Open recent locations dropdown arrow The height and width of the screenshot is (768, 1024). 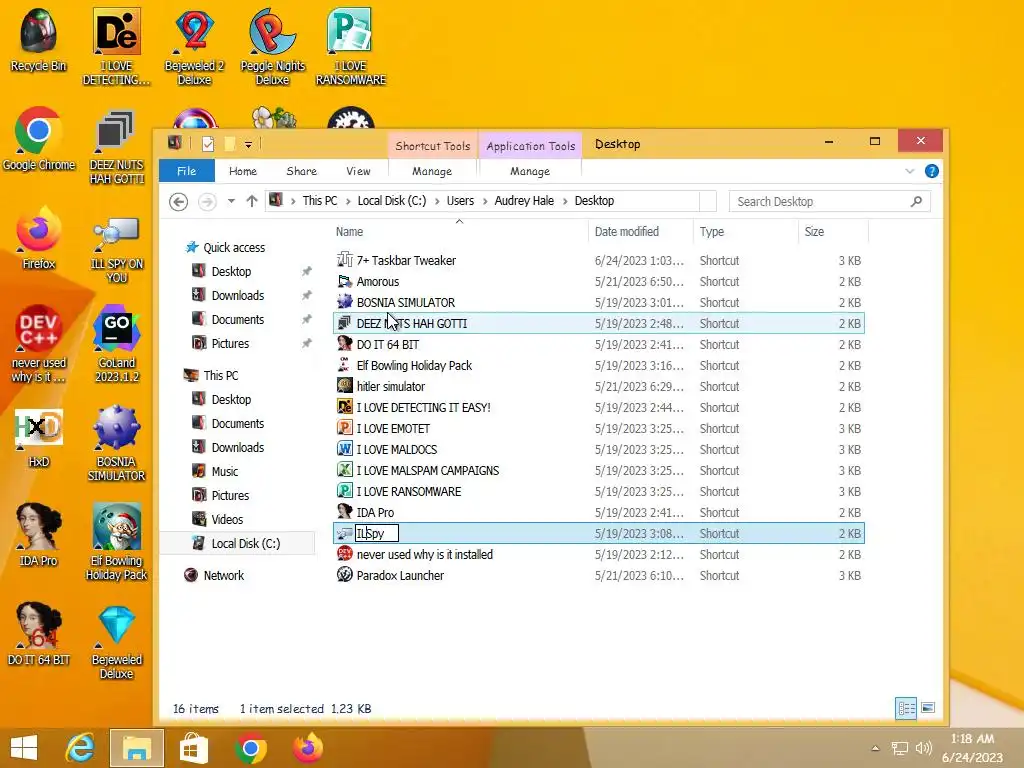[x=231, y=201]
